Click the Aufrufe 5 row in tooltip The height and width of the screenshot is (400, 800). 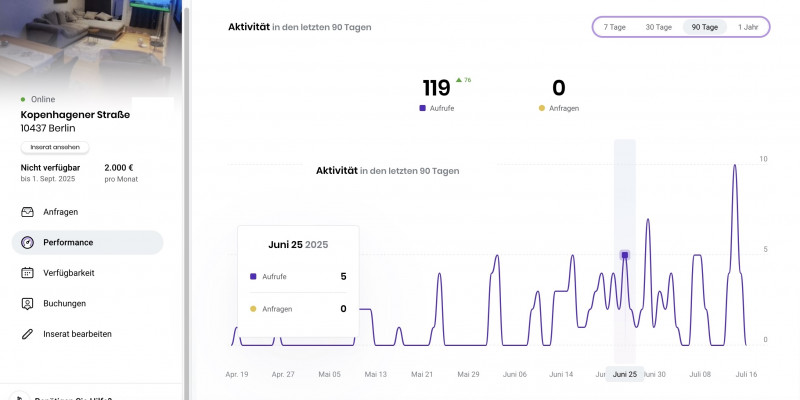(298, 277)
